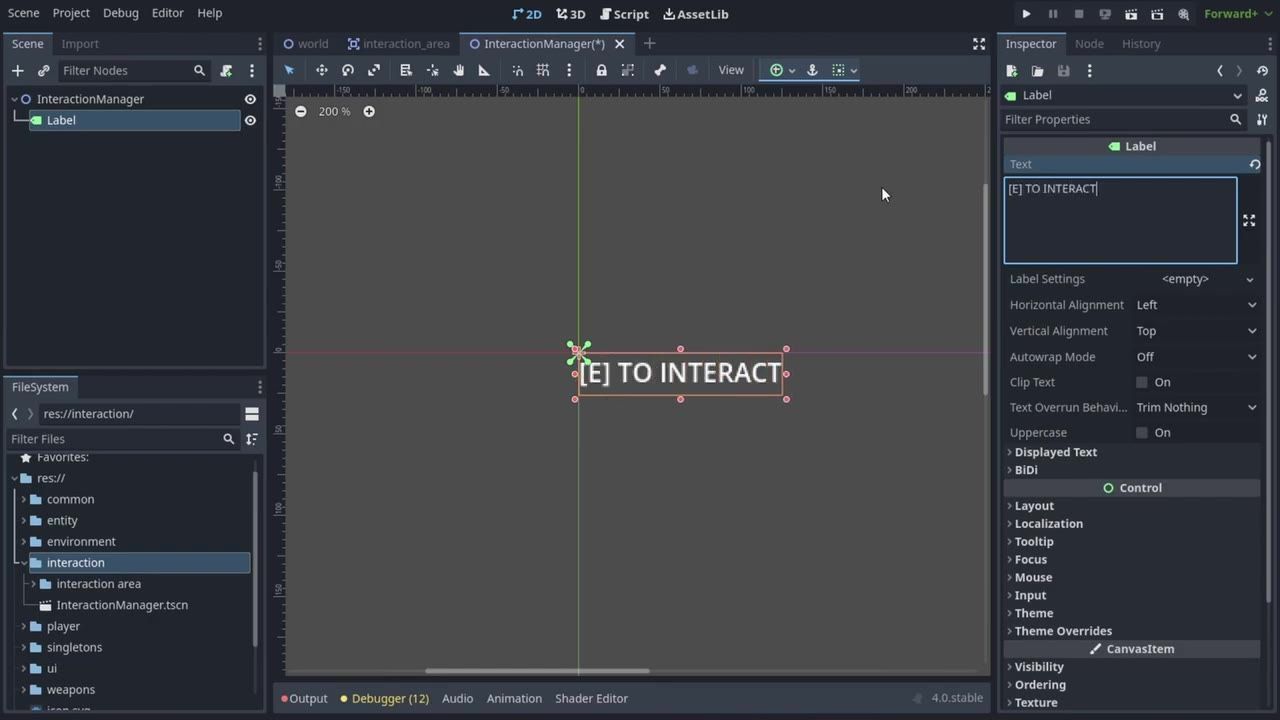Open the expanded text editor for Text

[1249, 220]
